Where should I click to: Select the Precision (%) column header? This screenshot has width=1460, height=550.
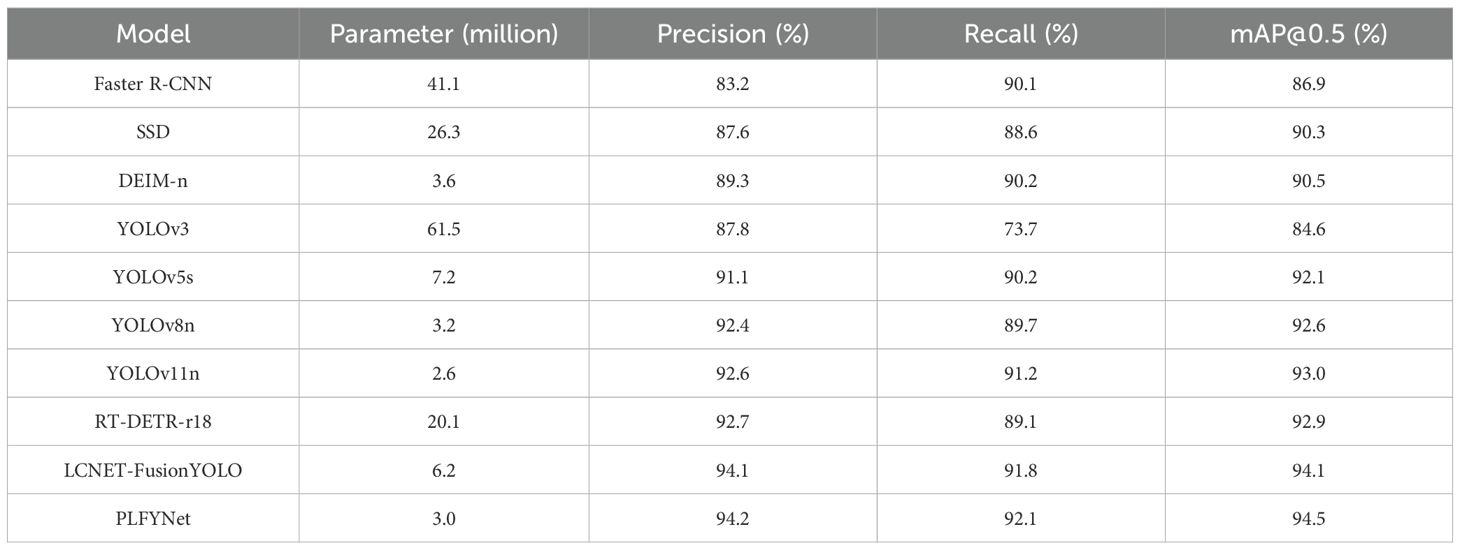tap(732, 34)
